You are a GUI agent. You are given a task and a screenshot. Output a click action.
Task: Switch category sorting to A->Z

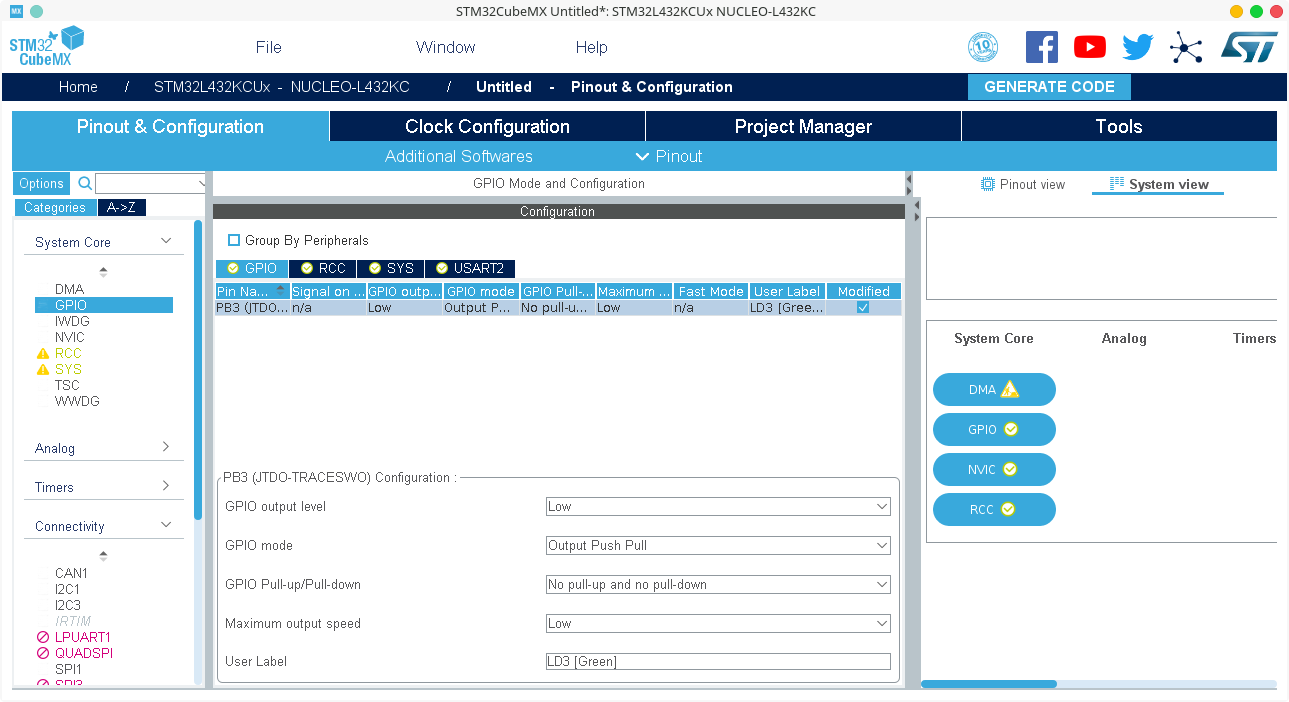click(x=121, y=208)
